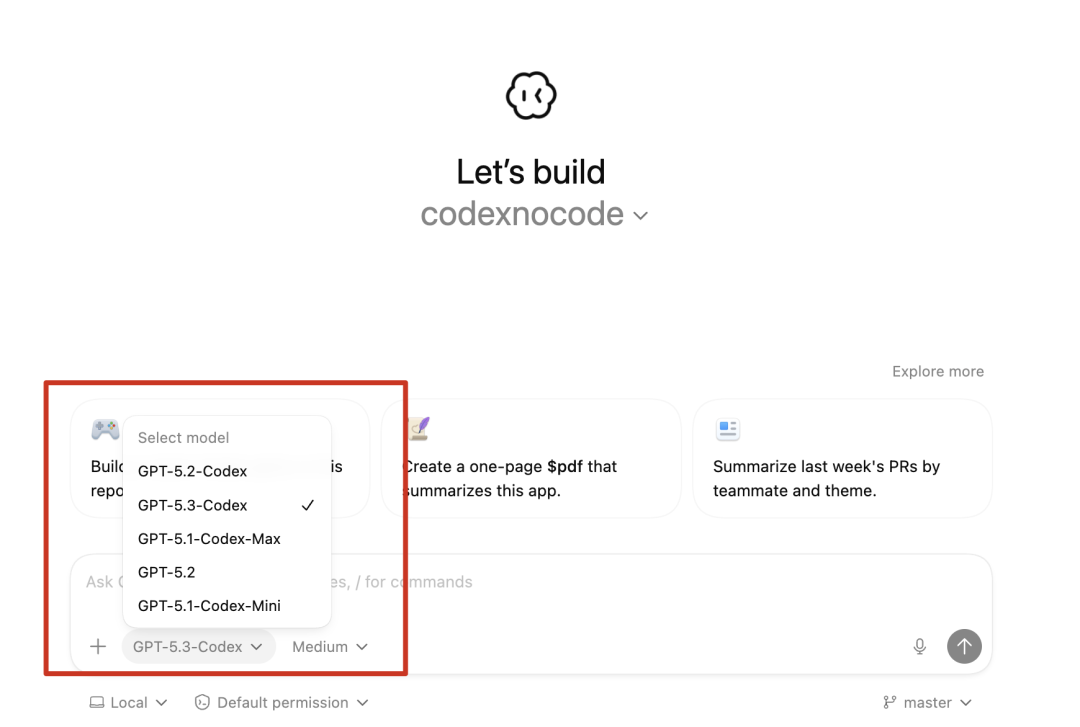Collapse the GPT-5.3-Codex model selector
This screenshot has width=1080, height=727.
click(x=198, y=647)
